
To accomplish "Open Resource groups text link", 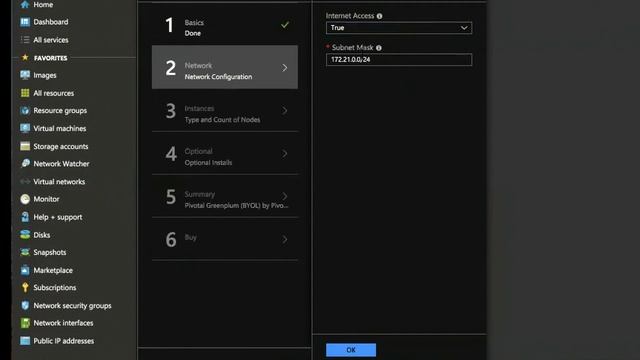I will coord(60,111).
